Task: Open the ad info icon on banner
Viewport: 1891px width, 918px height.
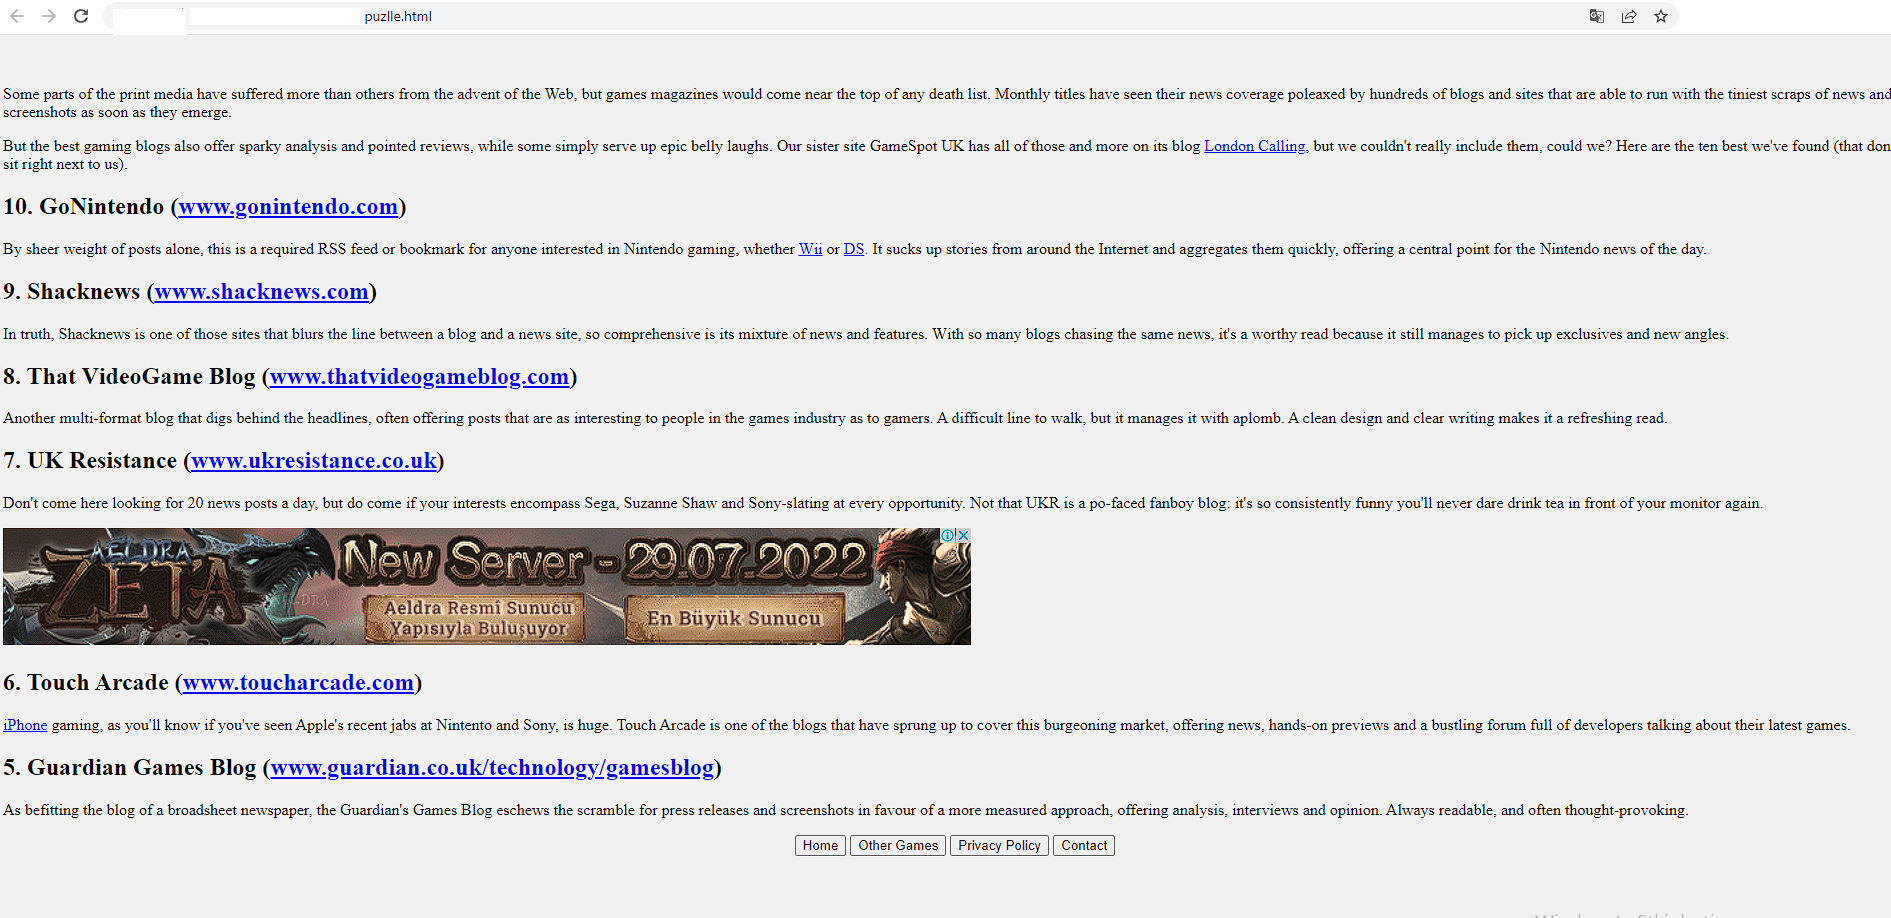Action: point(948,536)
